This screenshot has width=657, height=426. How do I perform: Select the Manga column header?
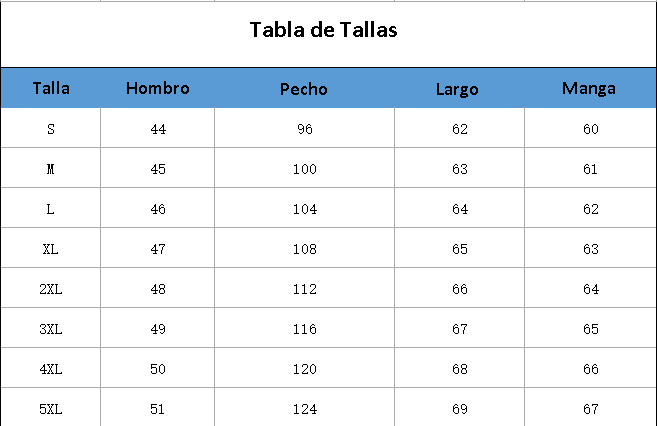point(589,88)
